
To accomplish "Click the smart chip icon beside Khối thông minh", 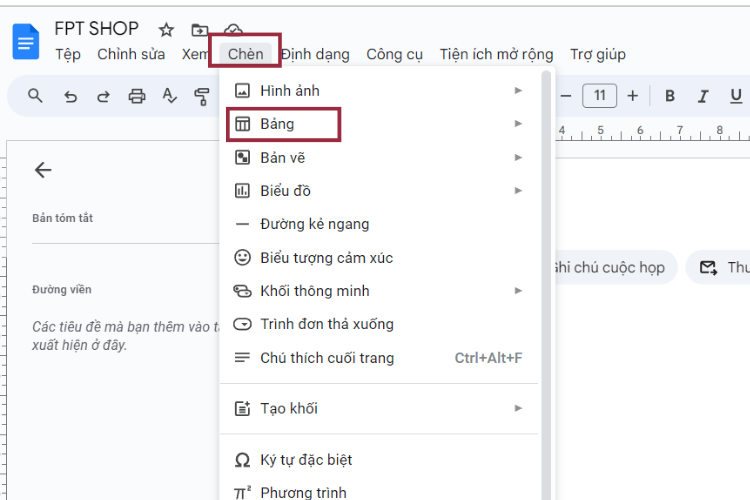I will pyautogui.click(x=242, y=291).
